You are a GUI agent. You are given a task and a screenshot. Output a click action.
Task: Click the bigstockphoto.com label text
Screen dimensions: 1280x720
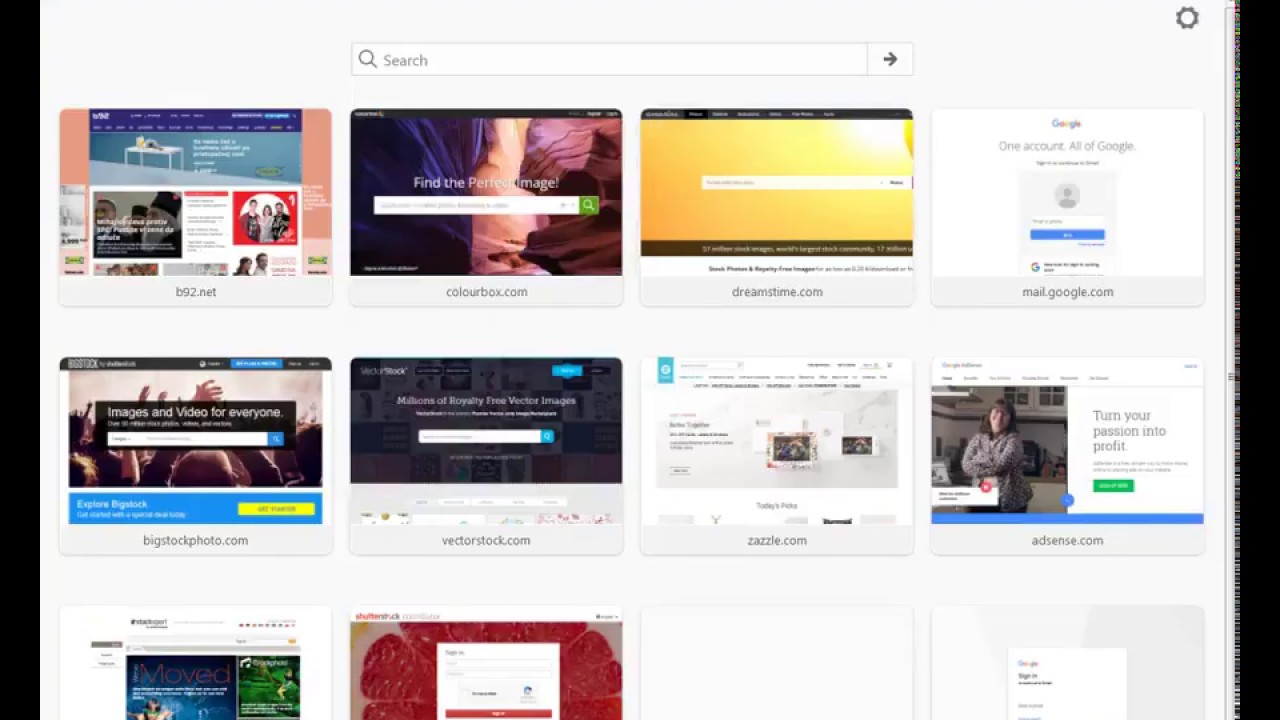tap(195, 541)
